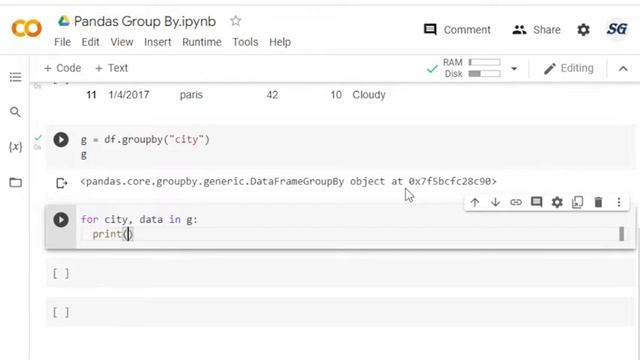Screen dimensions: 640x360
Task: Open the search and replace sidebar
Action: 16,112
